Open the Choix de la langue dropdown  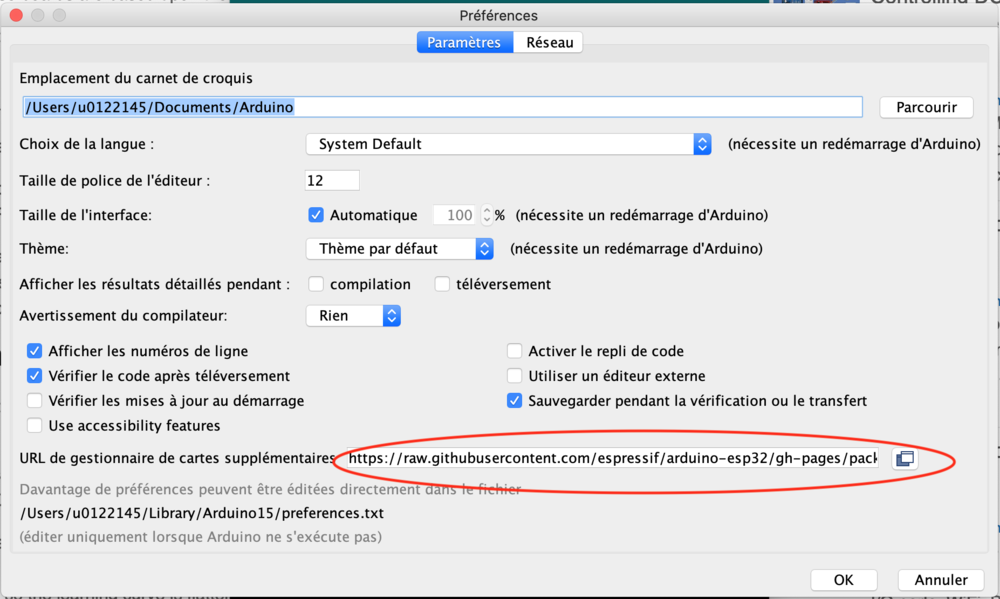[508, 144]
